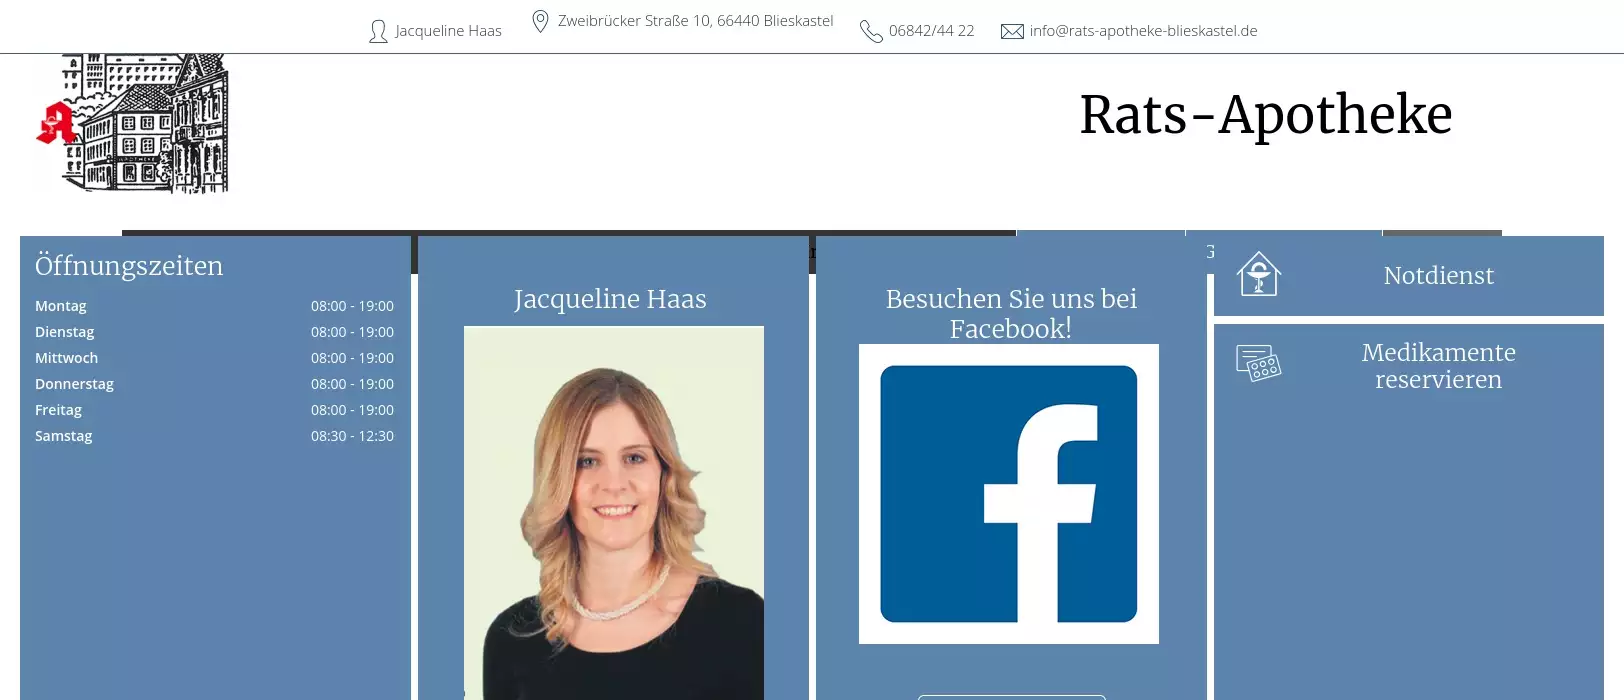Click the info@rats-apotheke-blieskastel.de email address

(x=1143, y=31)
